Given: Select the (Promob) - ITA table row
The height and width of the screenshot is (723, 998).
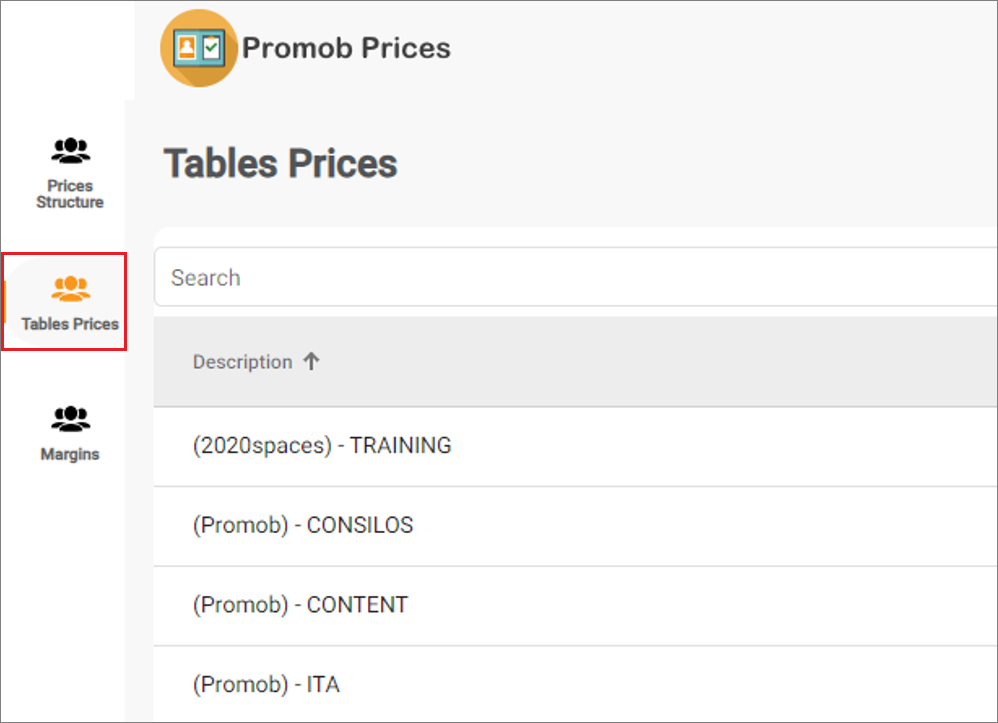Looking at the screenshot, I should [575, 685].
